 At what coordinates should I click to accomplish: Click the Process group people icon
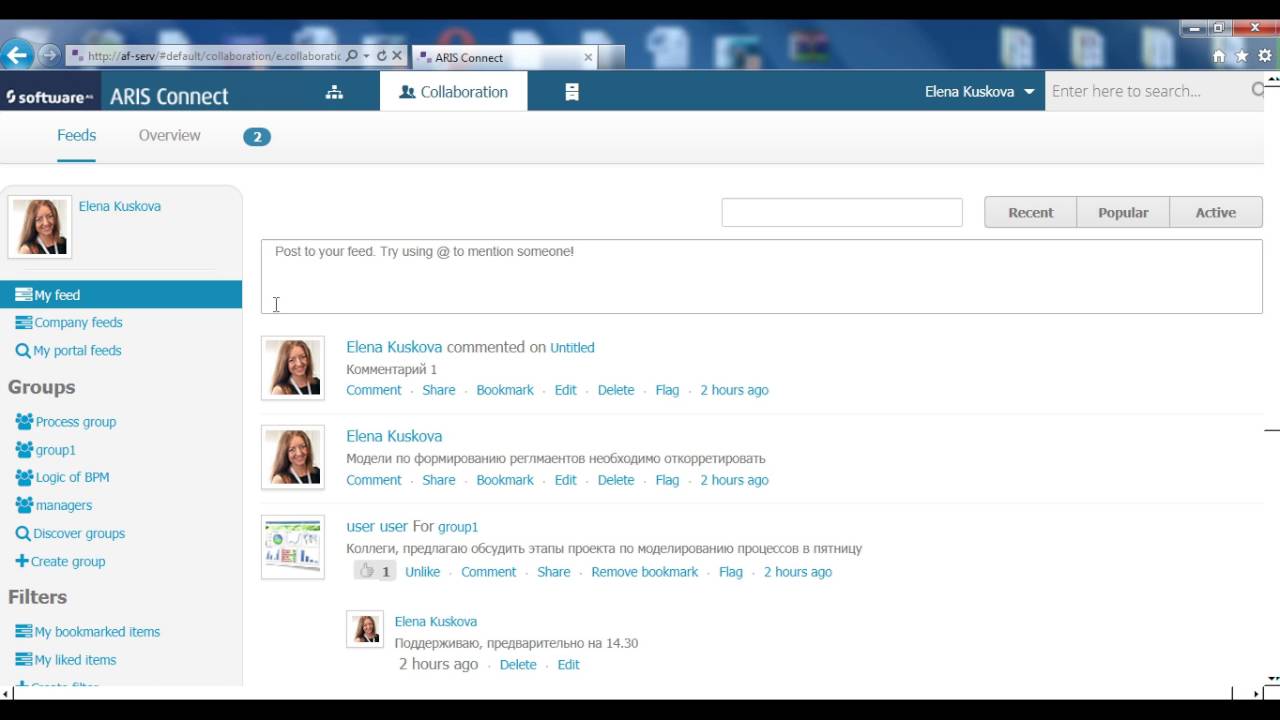(24, 421)
